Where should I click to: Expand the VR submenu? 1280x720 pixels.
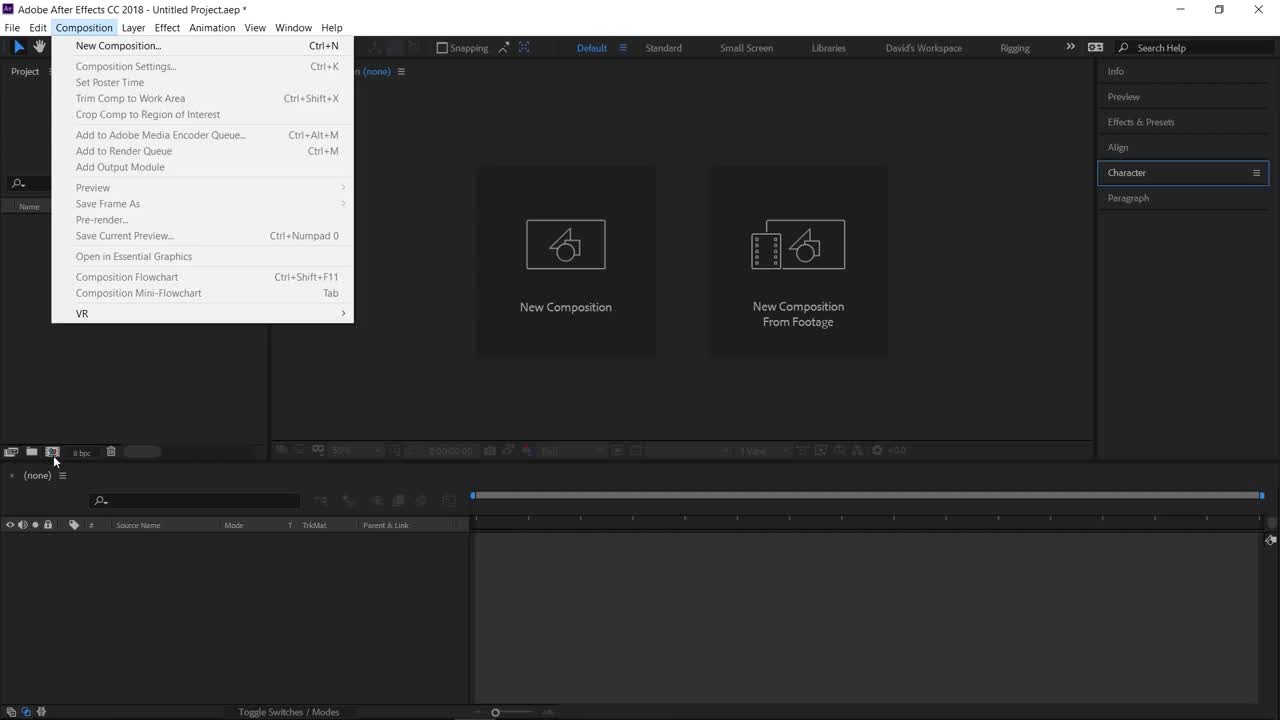(x=203, y=314)
